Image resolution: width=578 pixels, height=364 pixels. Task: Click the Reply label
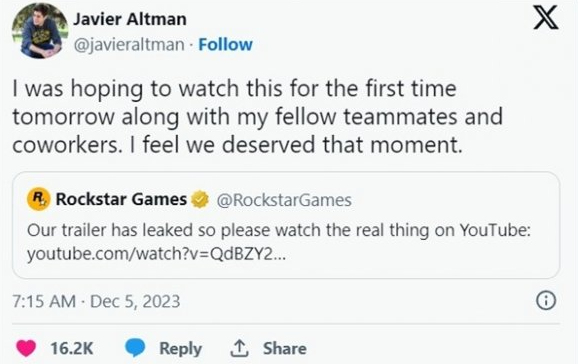click(x=180, y=349)
